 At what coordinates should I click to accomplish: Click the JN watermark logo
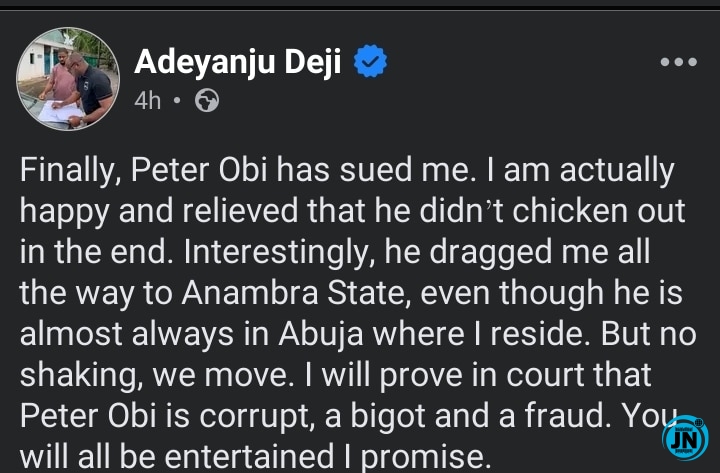[x=684, y=438]
